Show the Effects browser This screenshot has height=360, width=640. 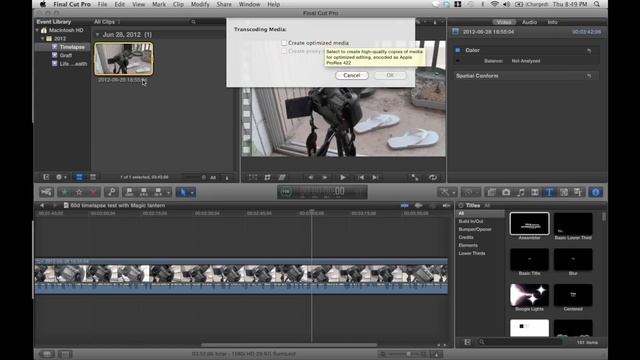491,192
